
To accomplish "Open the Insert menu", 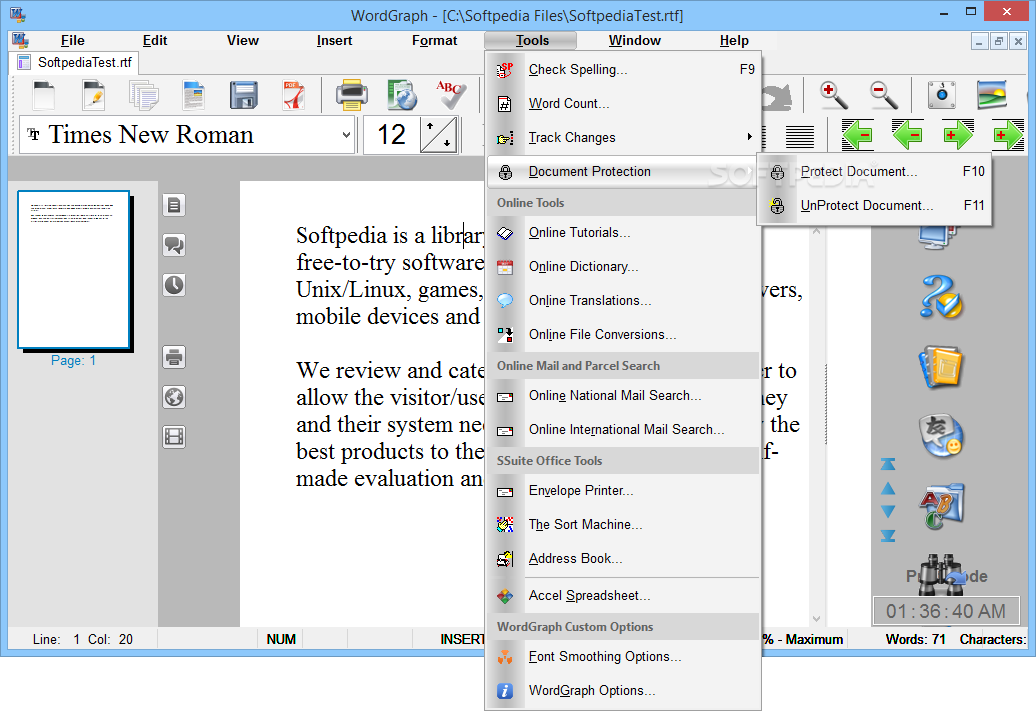I will coord(334,40).
